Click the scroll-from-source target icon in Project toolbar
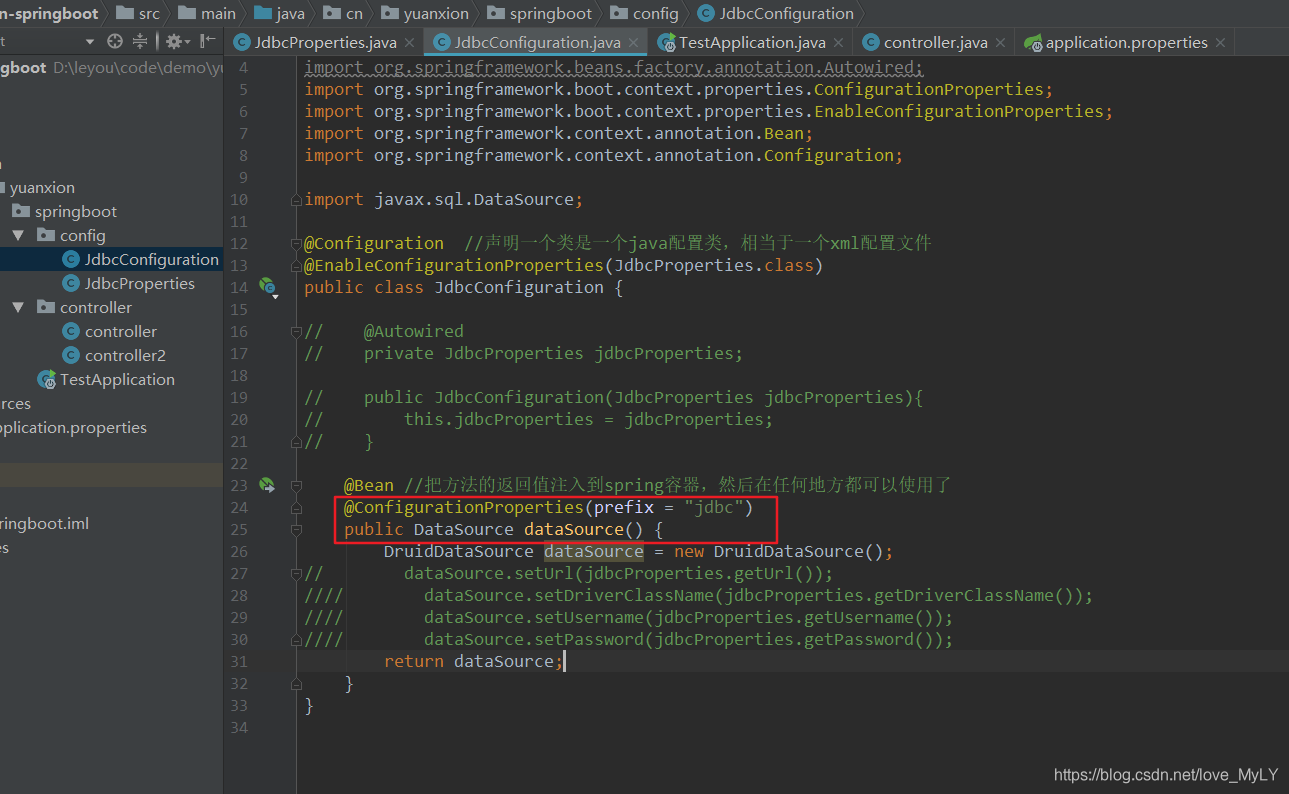 click(115, 42)
